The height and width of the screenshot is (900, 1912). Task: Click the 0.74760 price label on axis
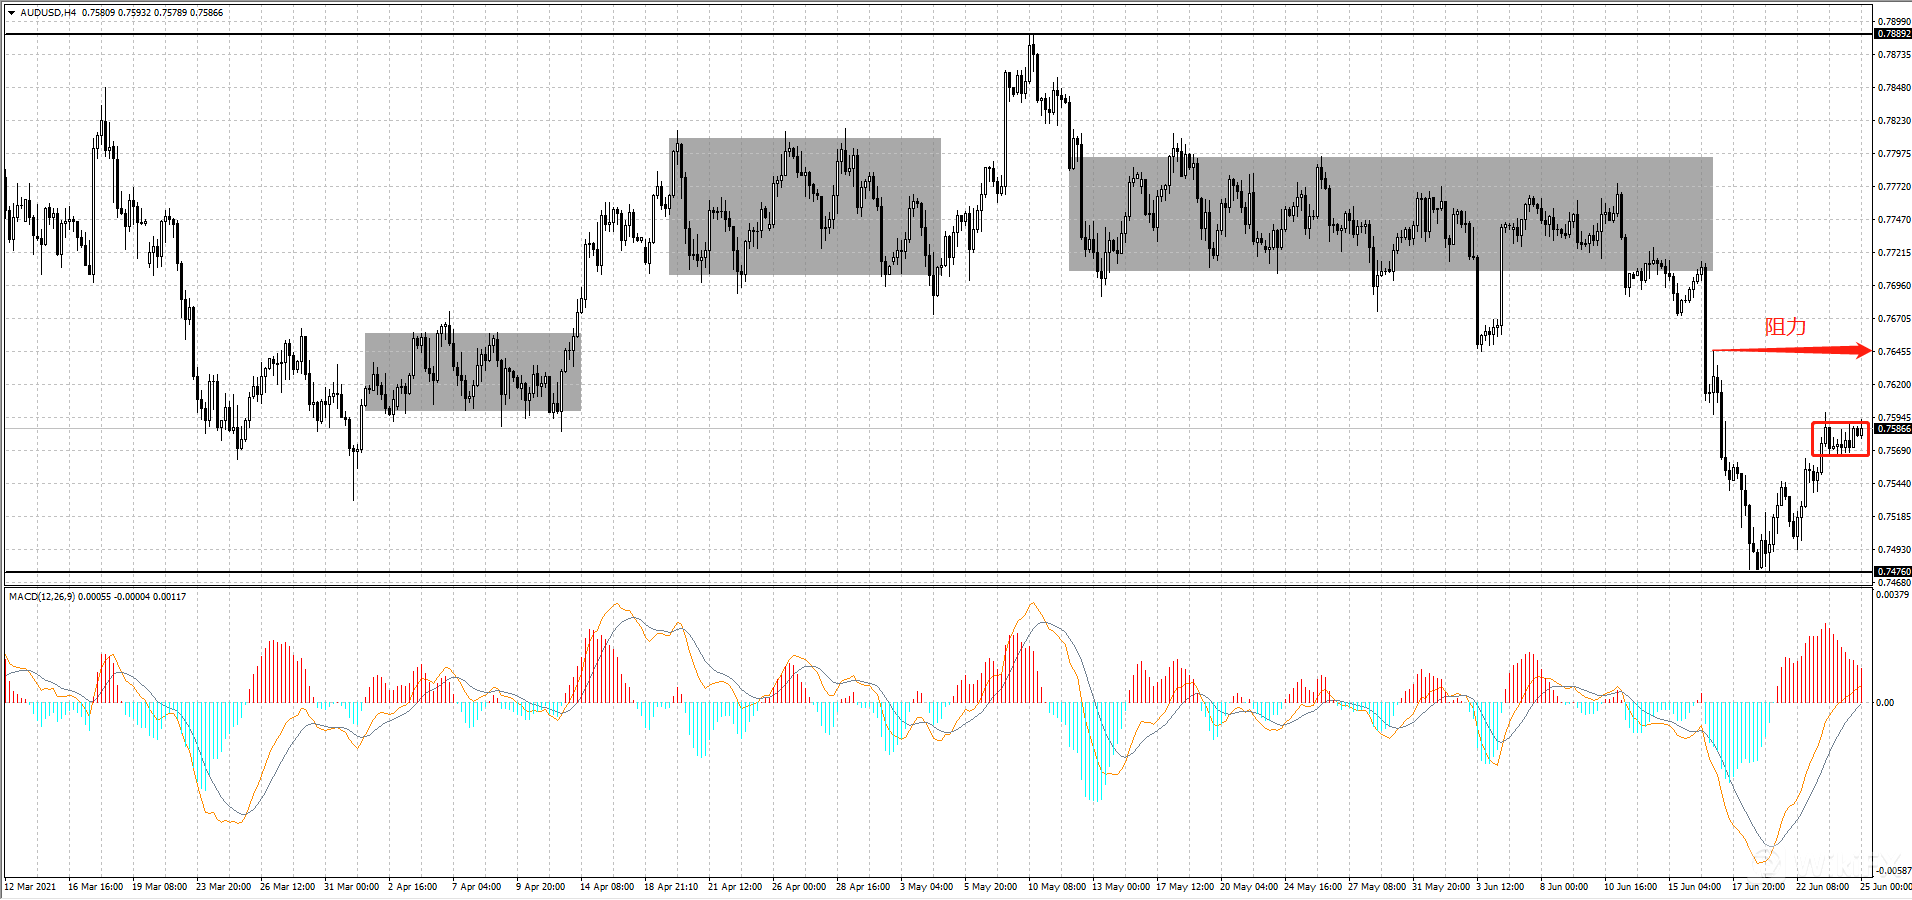[x=1893, y=572]
